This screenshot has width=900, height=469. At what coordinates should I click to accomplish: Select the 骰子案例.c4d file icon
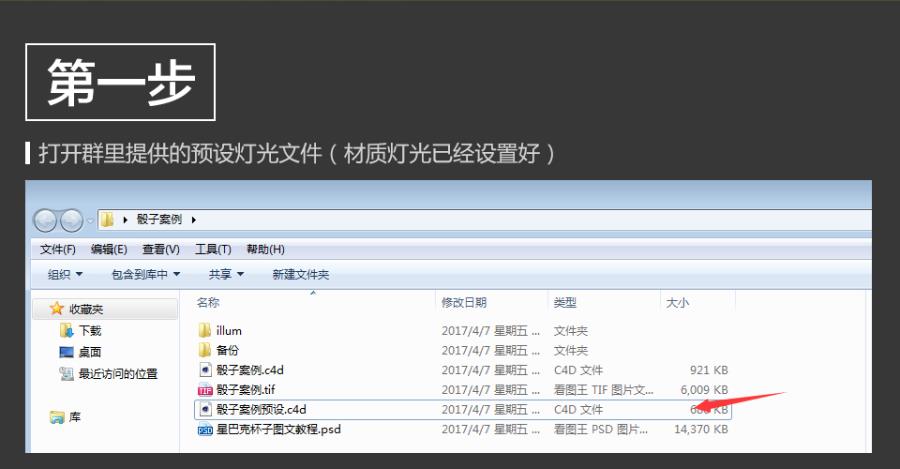point(205,370)
